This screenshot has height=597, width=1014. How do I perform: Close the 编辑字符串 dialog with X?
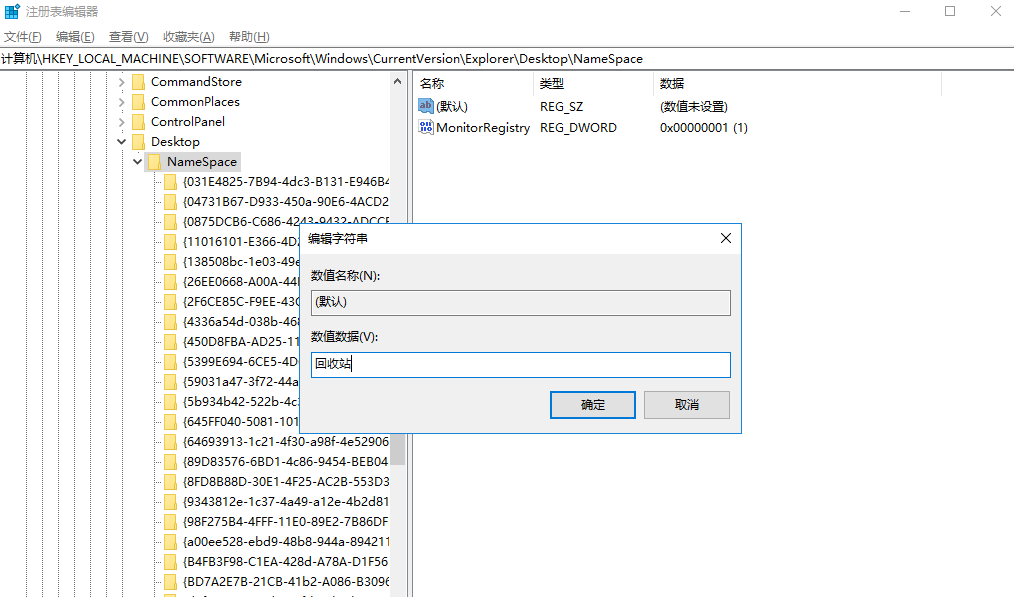[725, 239]
